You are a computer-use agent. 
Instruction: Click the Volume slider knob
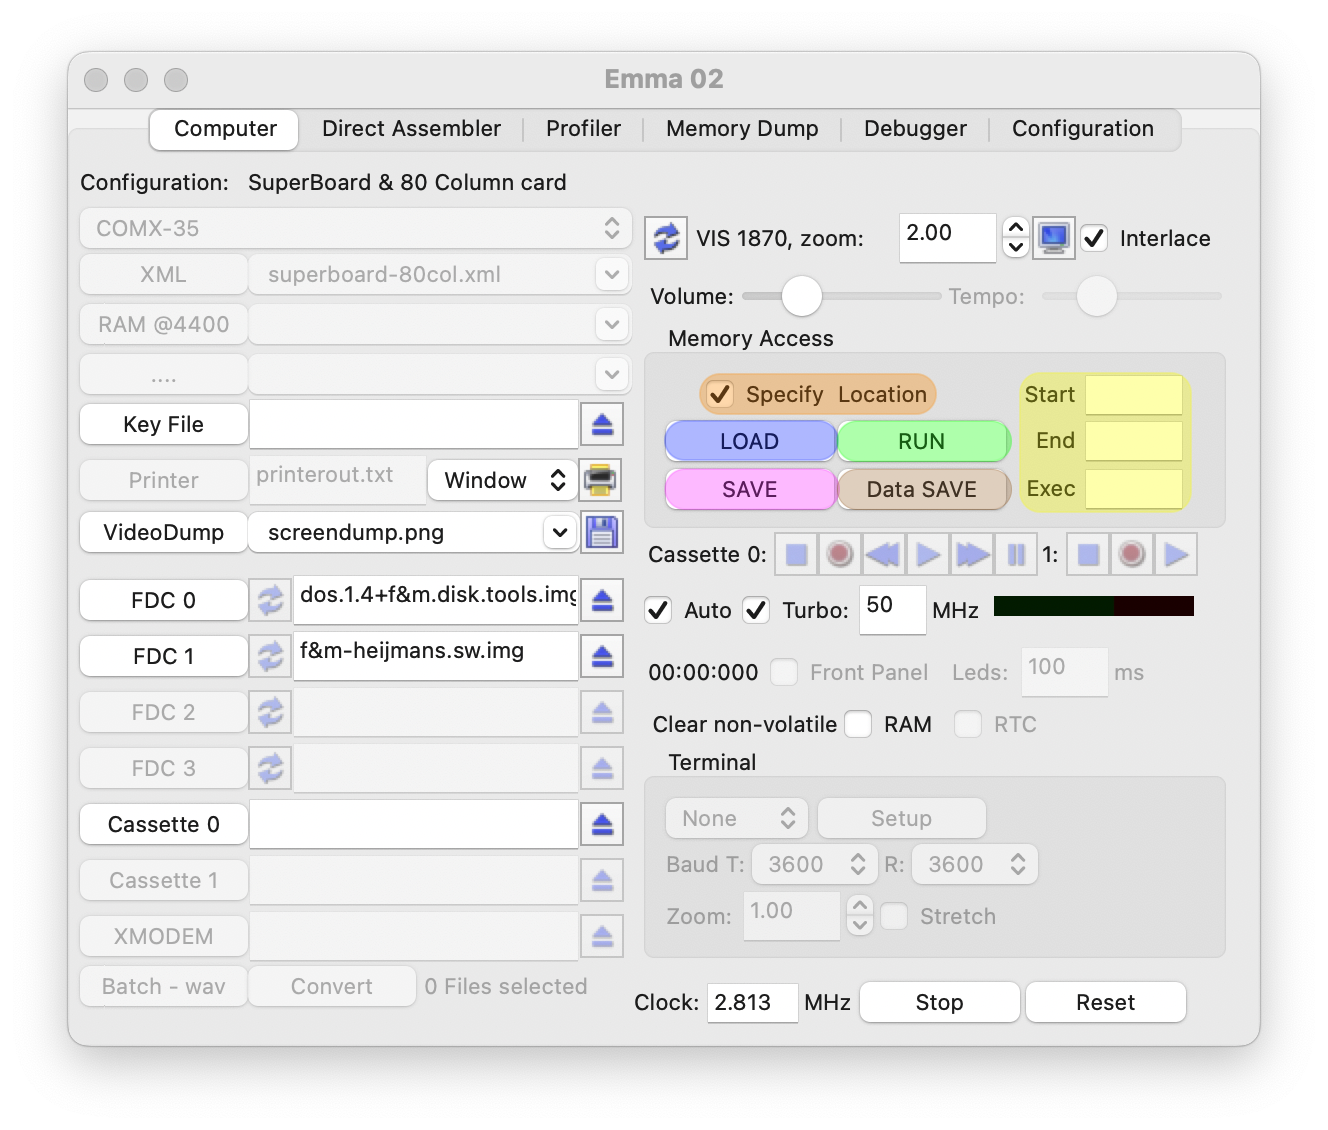[x=801, y=296]
